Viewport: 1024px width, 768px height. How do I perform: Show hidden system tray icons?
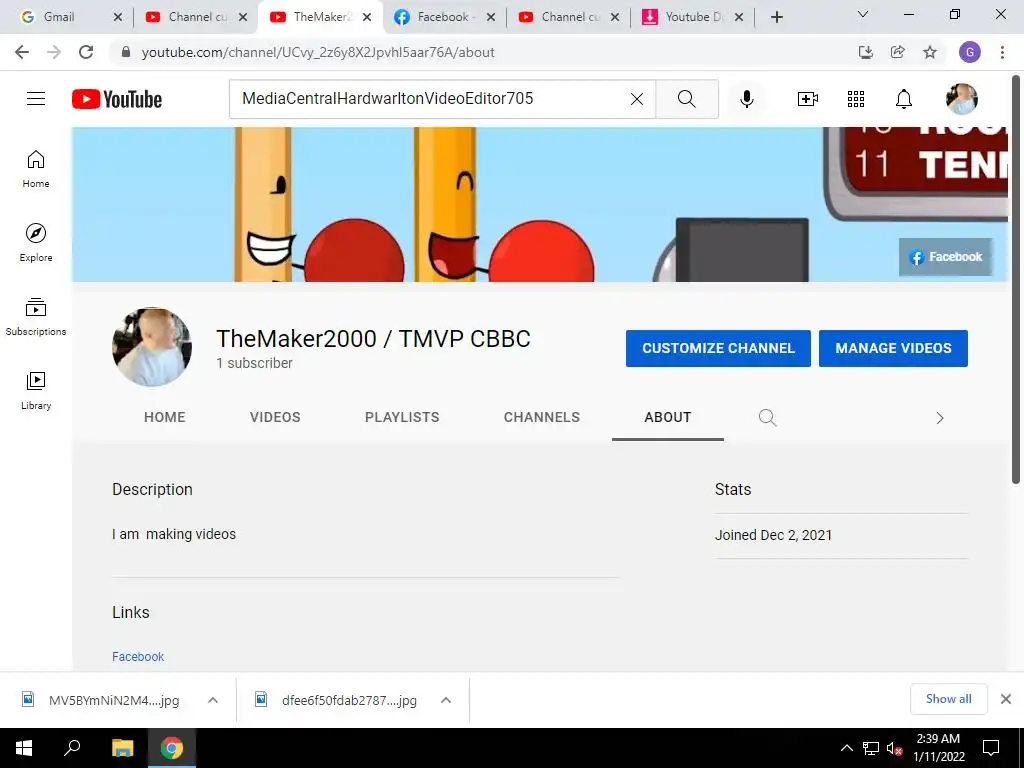tap(846, 748)
